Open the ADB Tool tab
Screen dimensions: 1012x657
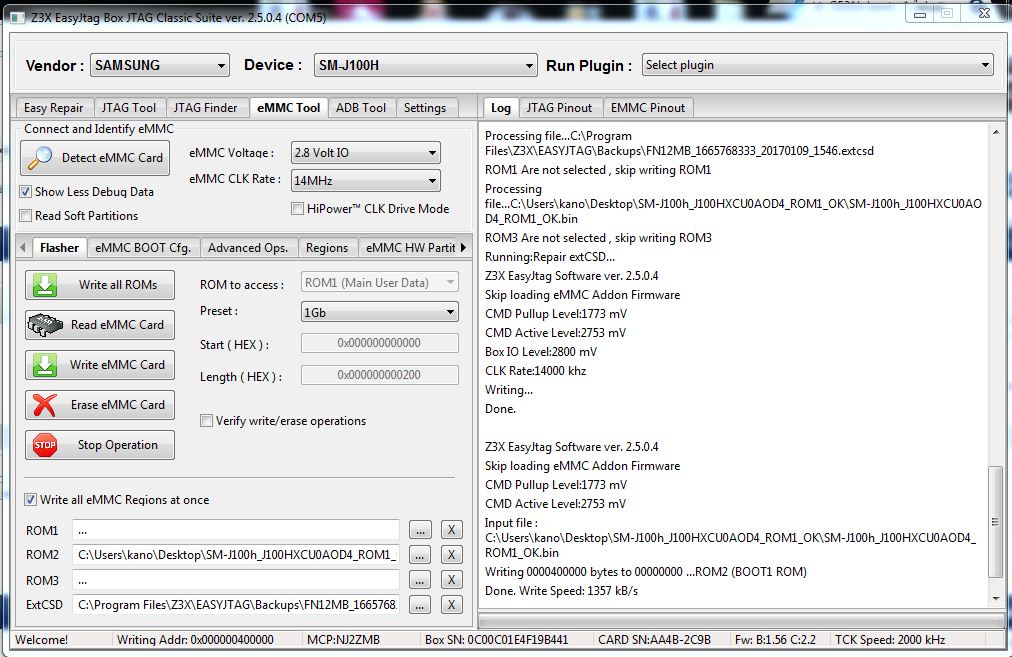pyautogui.click(x=361, y=108)
